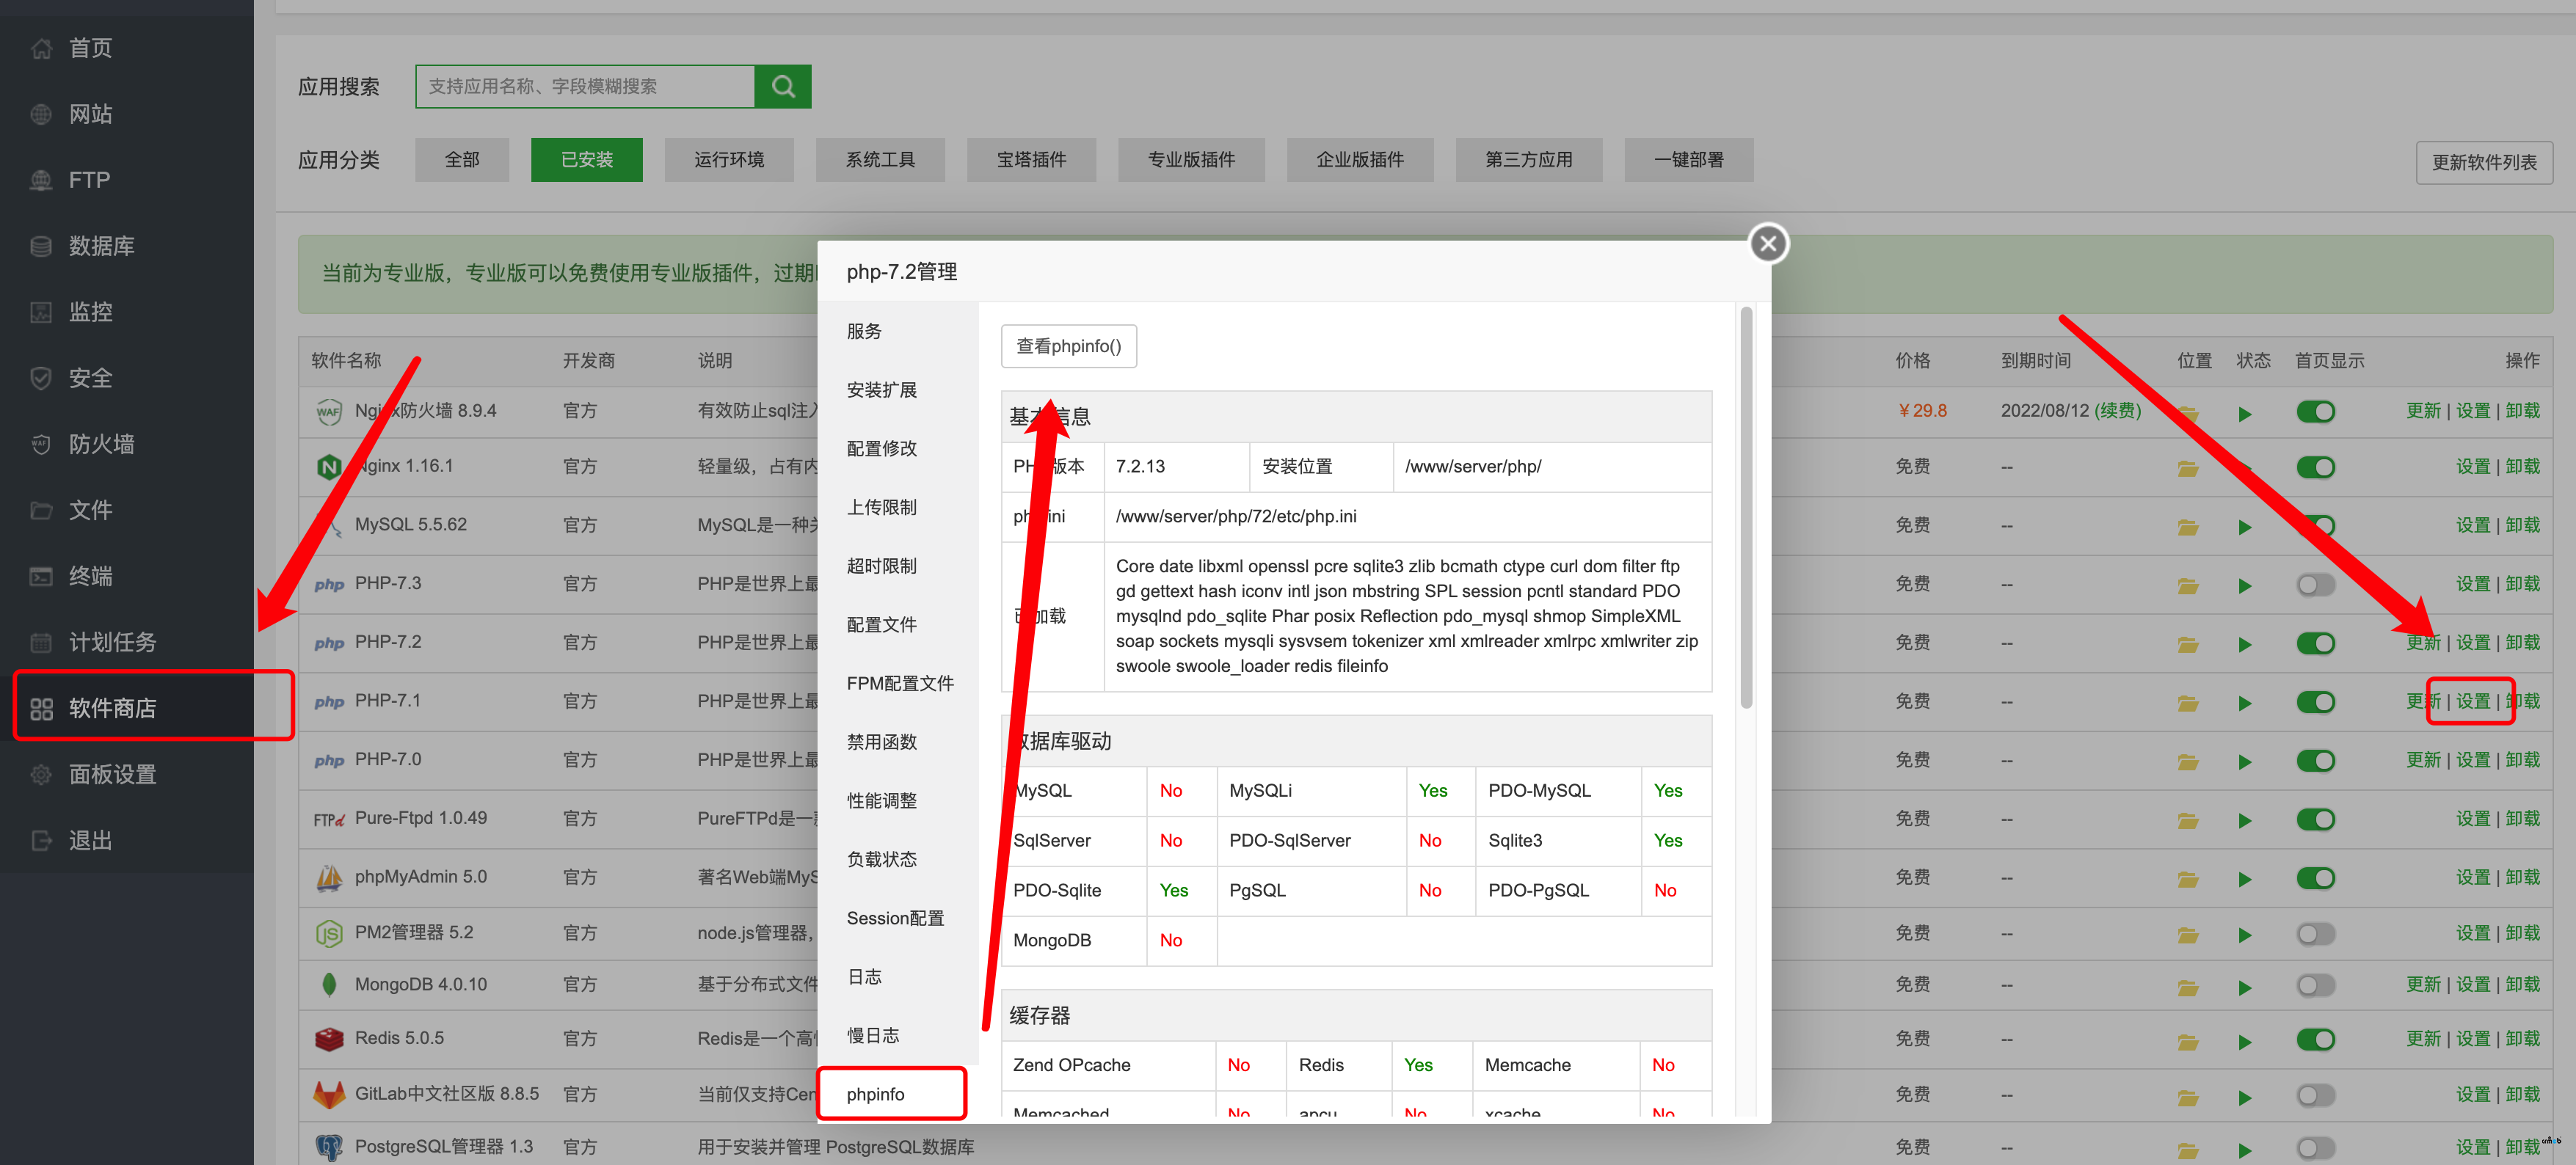Select the 宝塔插件 category filter

1031,160
